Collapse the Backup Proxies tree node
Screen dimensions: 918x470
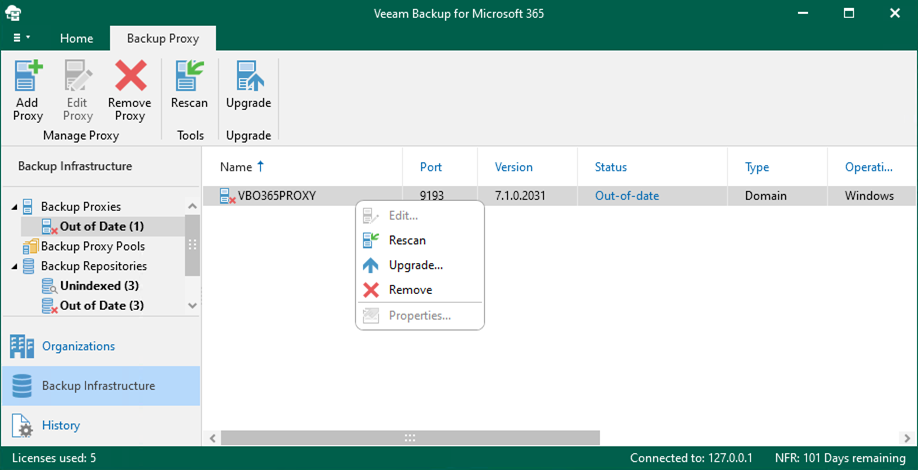click(13, 207)
